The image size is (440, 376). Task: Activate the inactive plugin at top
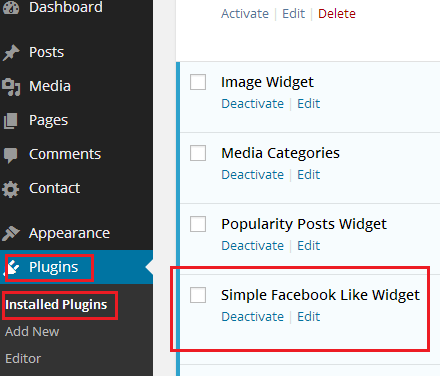click(x=245, y=14)
